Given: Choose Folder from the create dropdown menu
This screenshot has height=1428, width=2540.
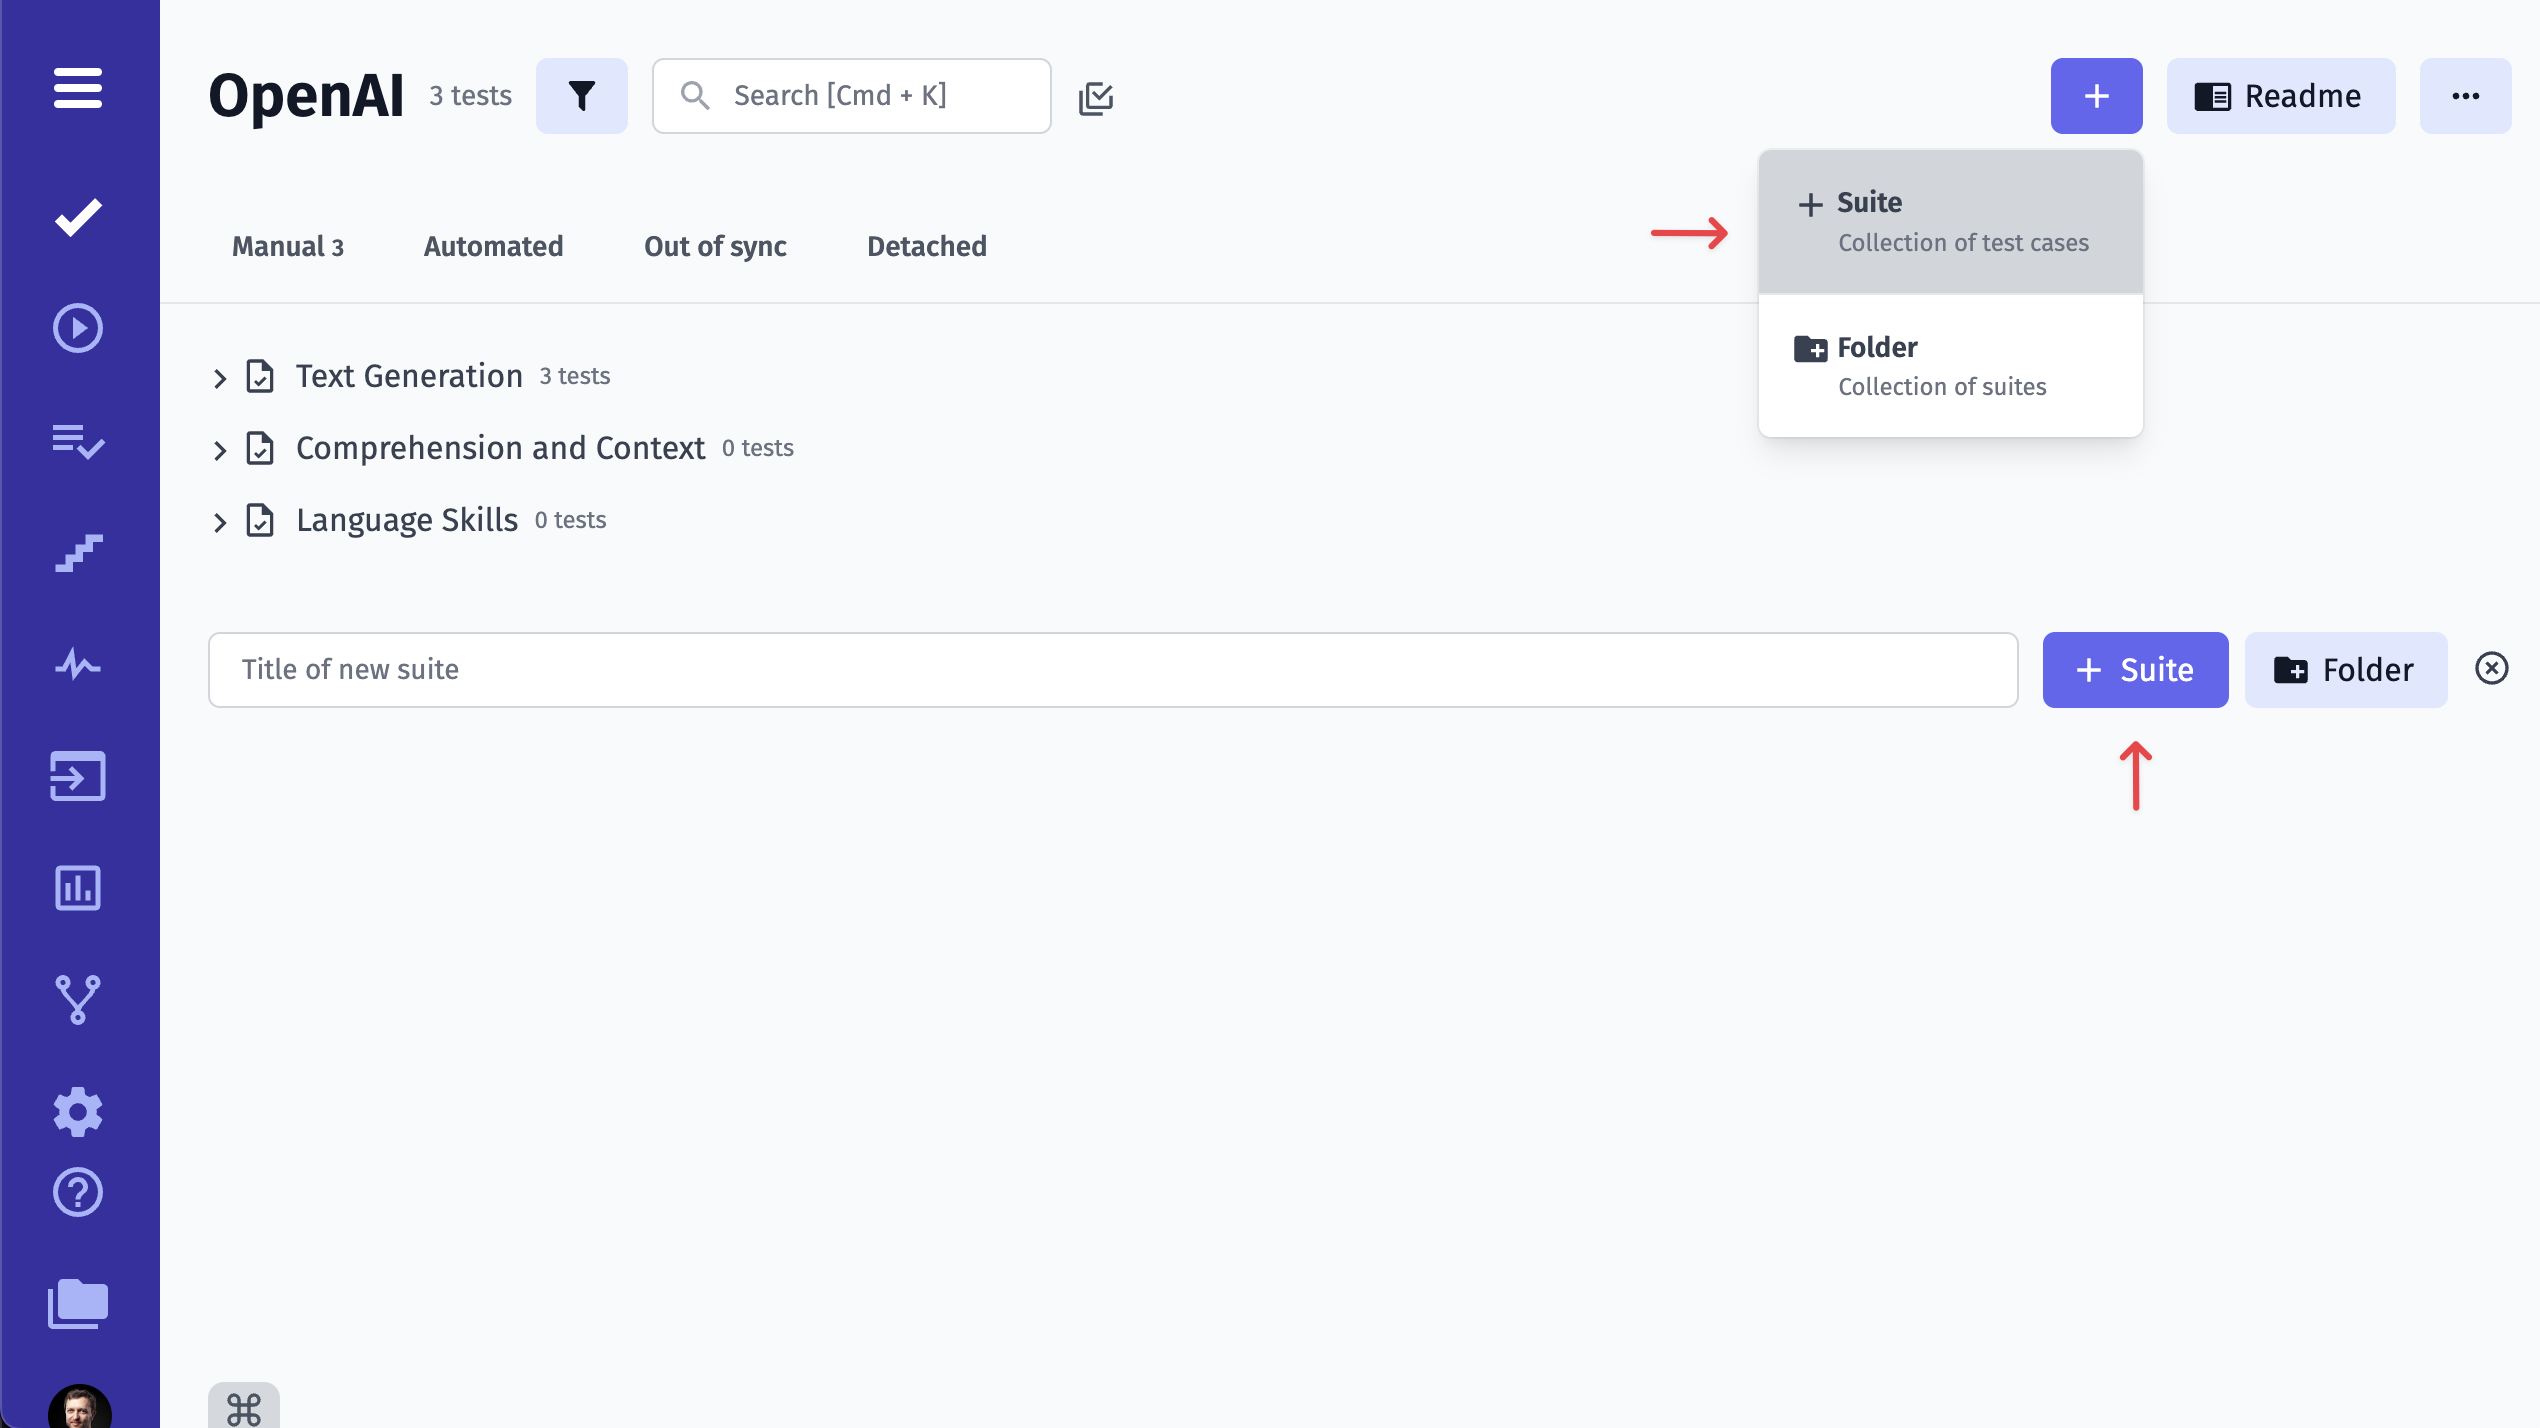Looking at the screenshot, I should [1949, 365].
